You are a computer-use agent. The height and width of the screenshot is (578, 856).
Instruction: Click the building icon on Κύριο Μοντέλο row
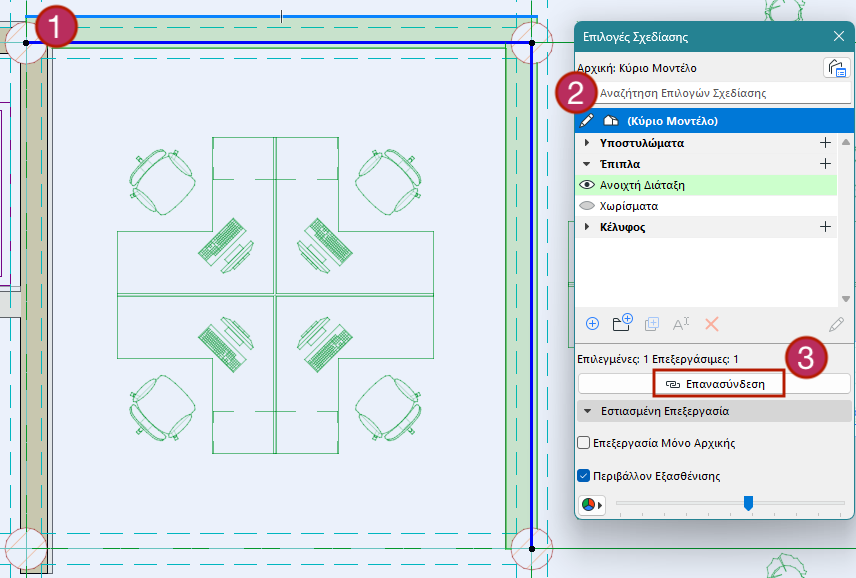611,121
